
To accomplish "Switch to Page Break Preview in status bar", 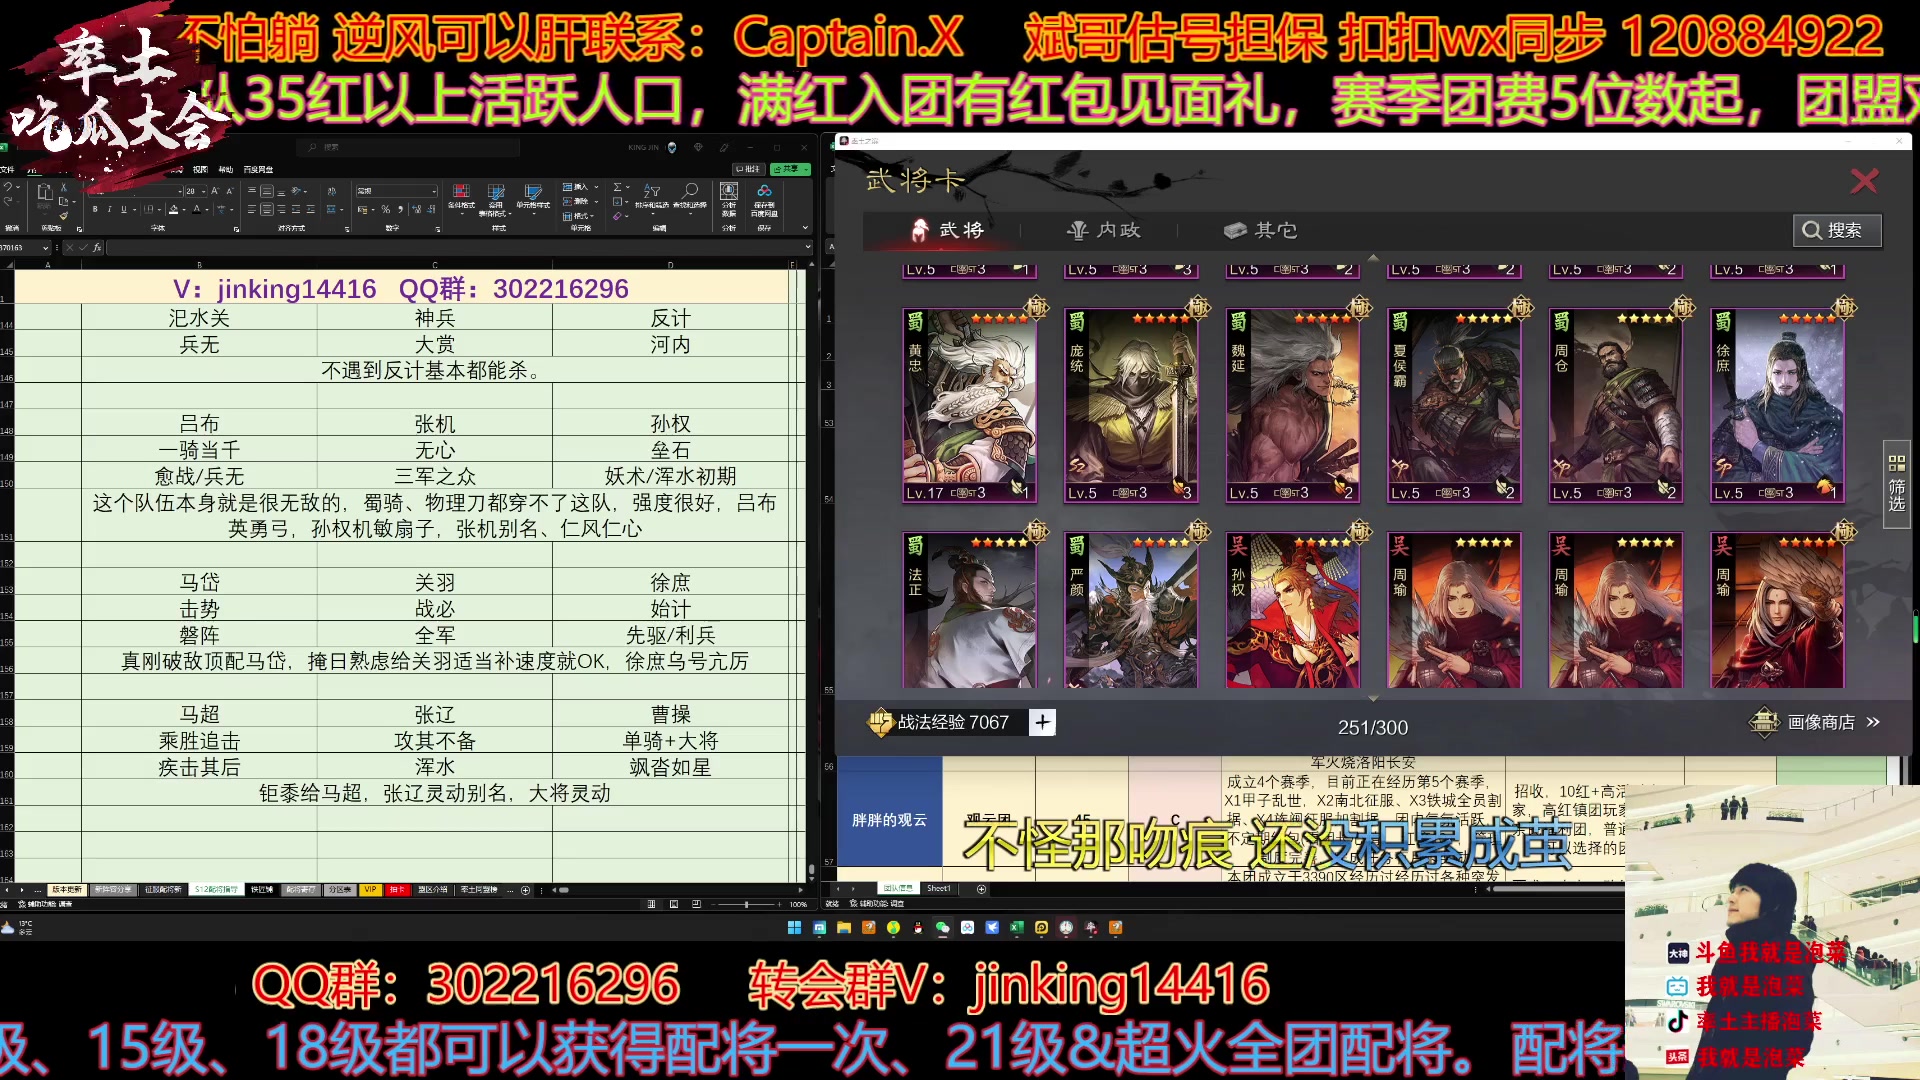I will pyautogui.click(x=696, y=904).
